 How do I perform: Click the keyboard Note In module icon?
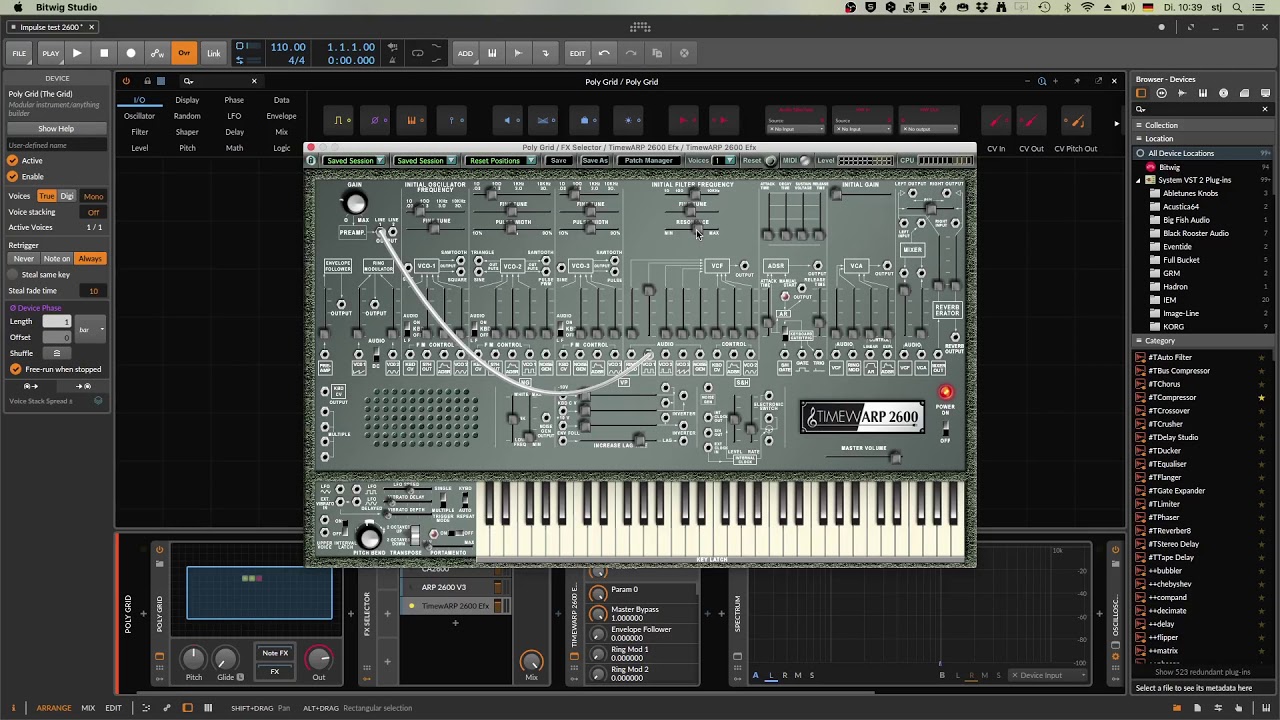coord(411,121)
